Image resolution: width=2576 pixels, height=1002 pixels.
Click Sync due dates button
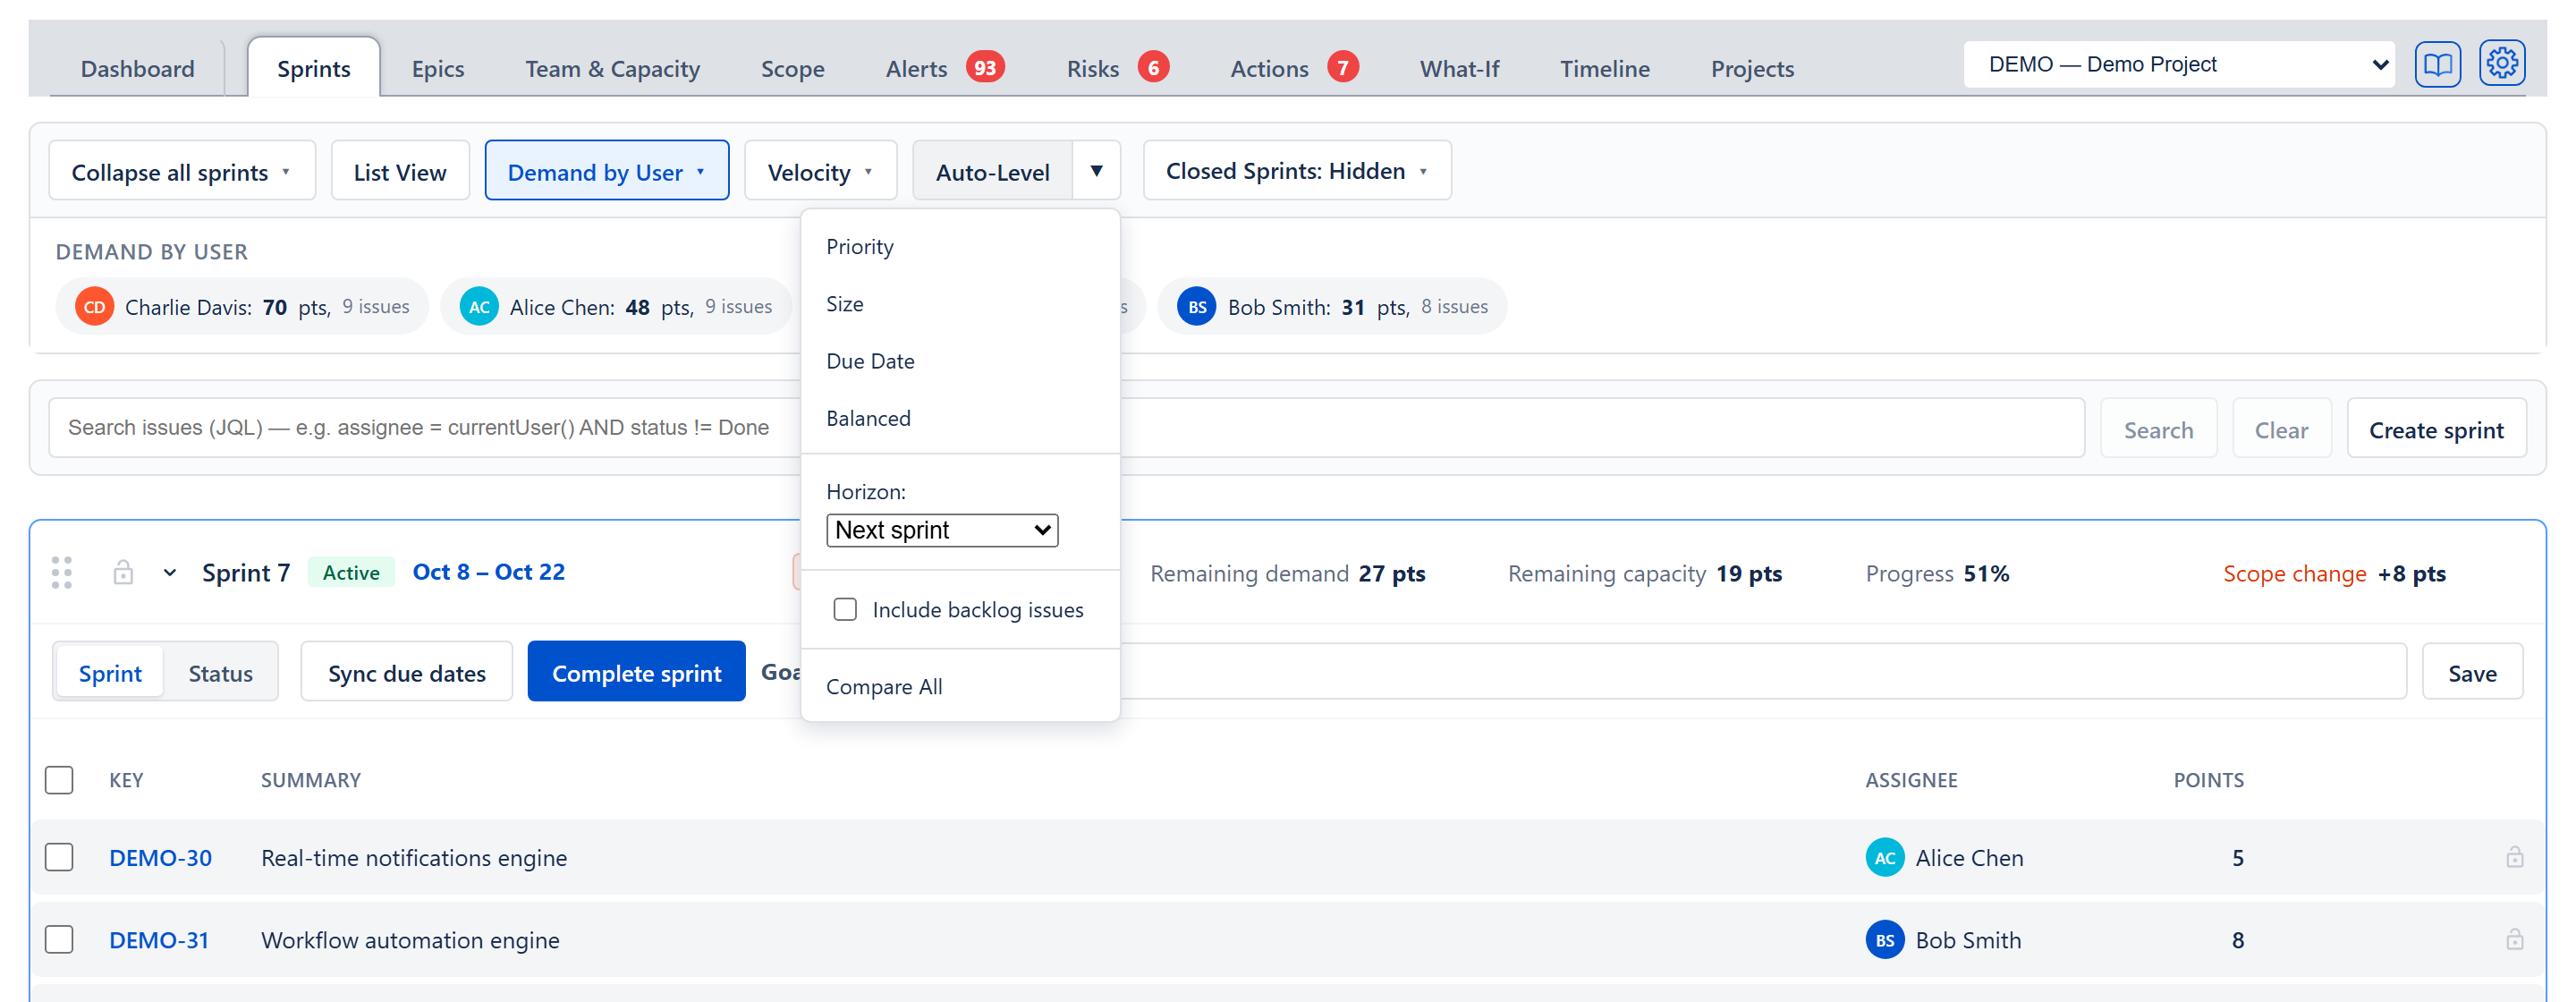(x=406, y=672)
